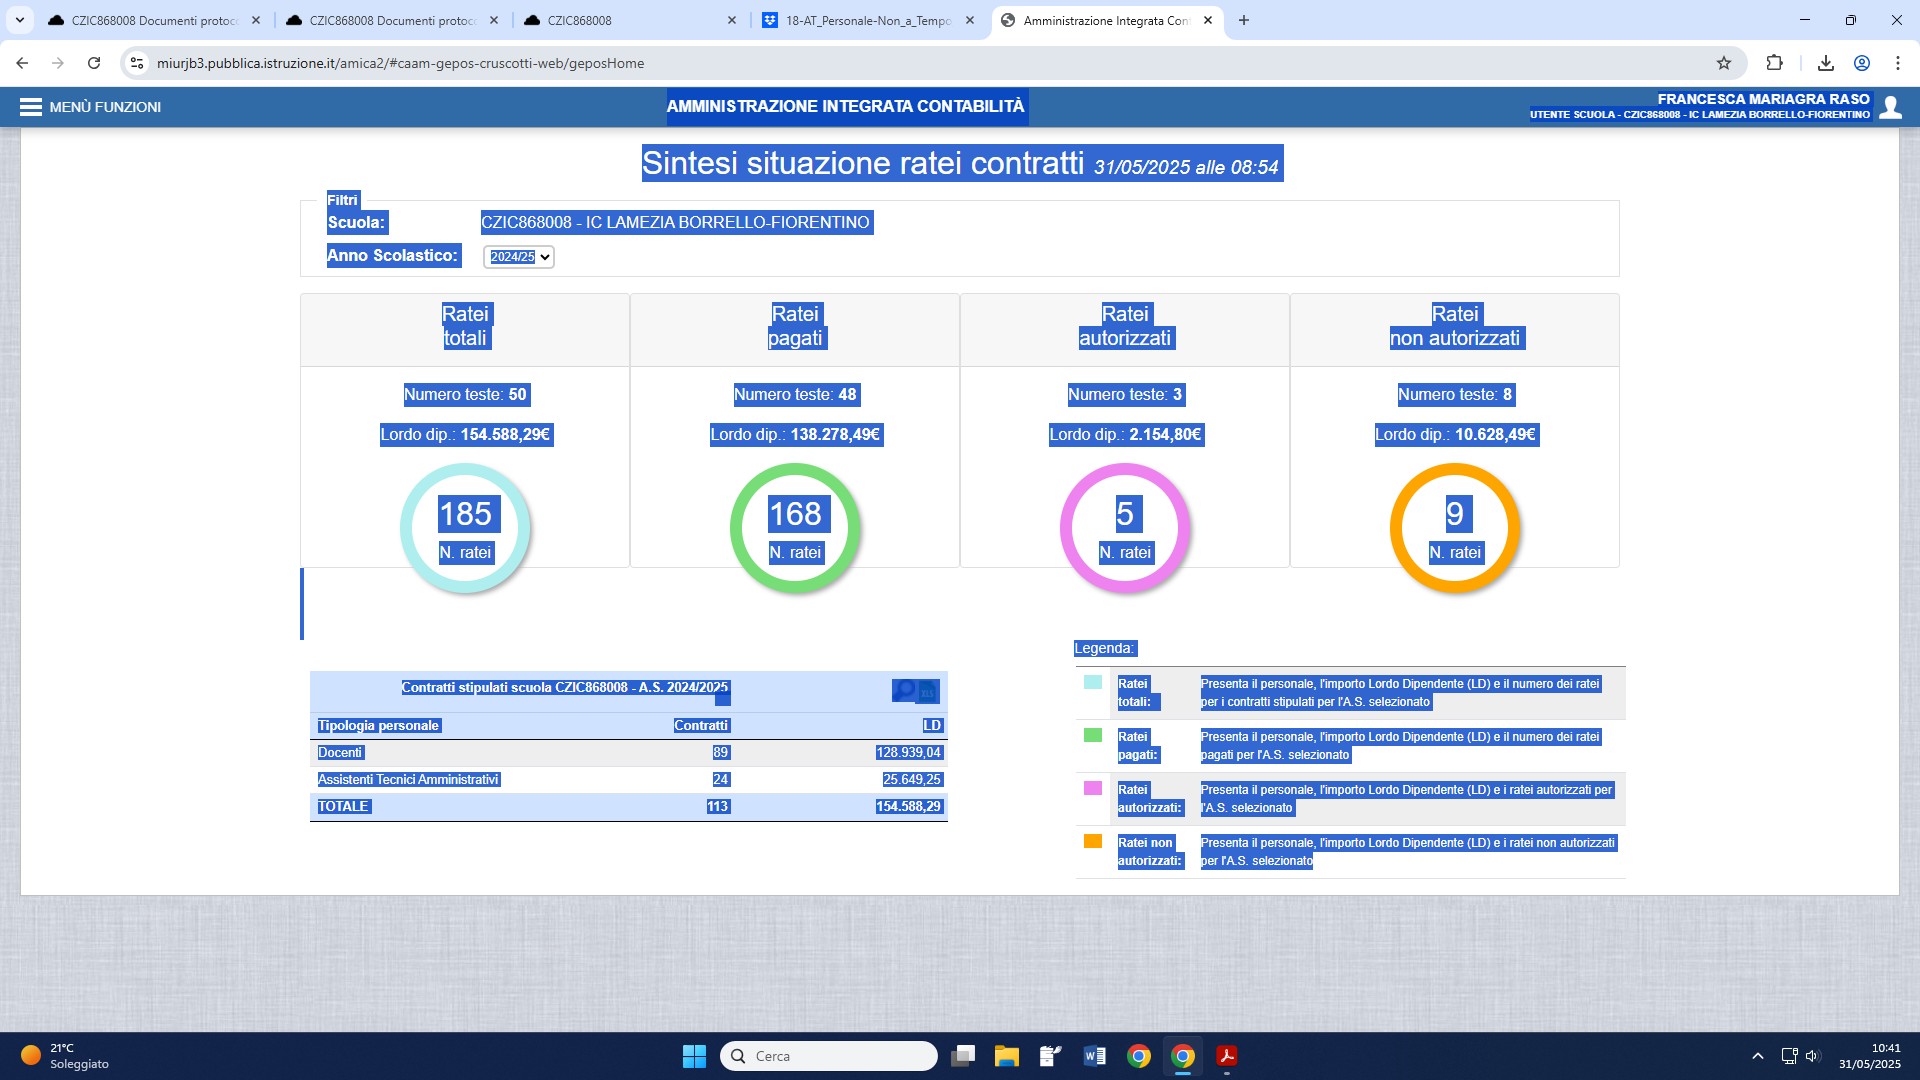Viewport: 1920px width, 1080px height.
Task: Click the Ratei non autorizzati card header
Action: pos(1455,329)
